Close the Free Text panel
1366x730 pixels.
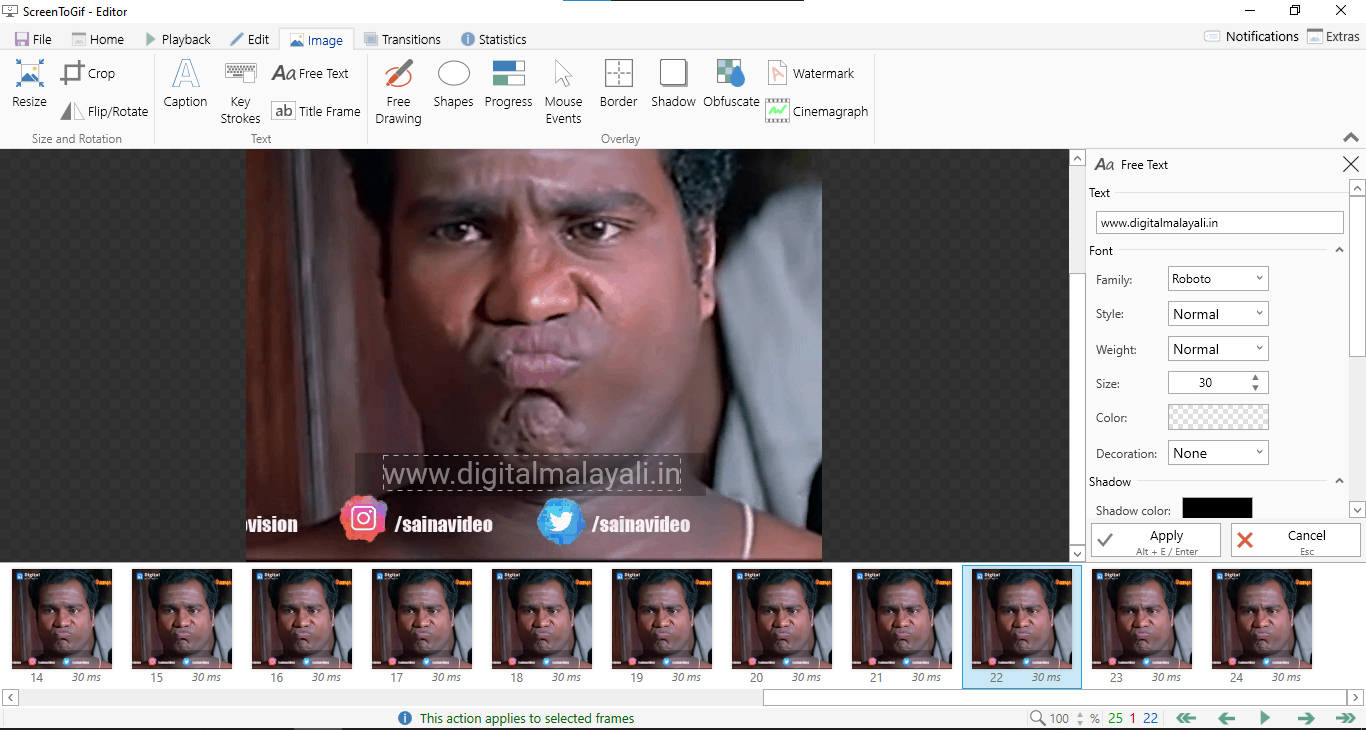tap(1350, 164)
